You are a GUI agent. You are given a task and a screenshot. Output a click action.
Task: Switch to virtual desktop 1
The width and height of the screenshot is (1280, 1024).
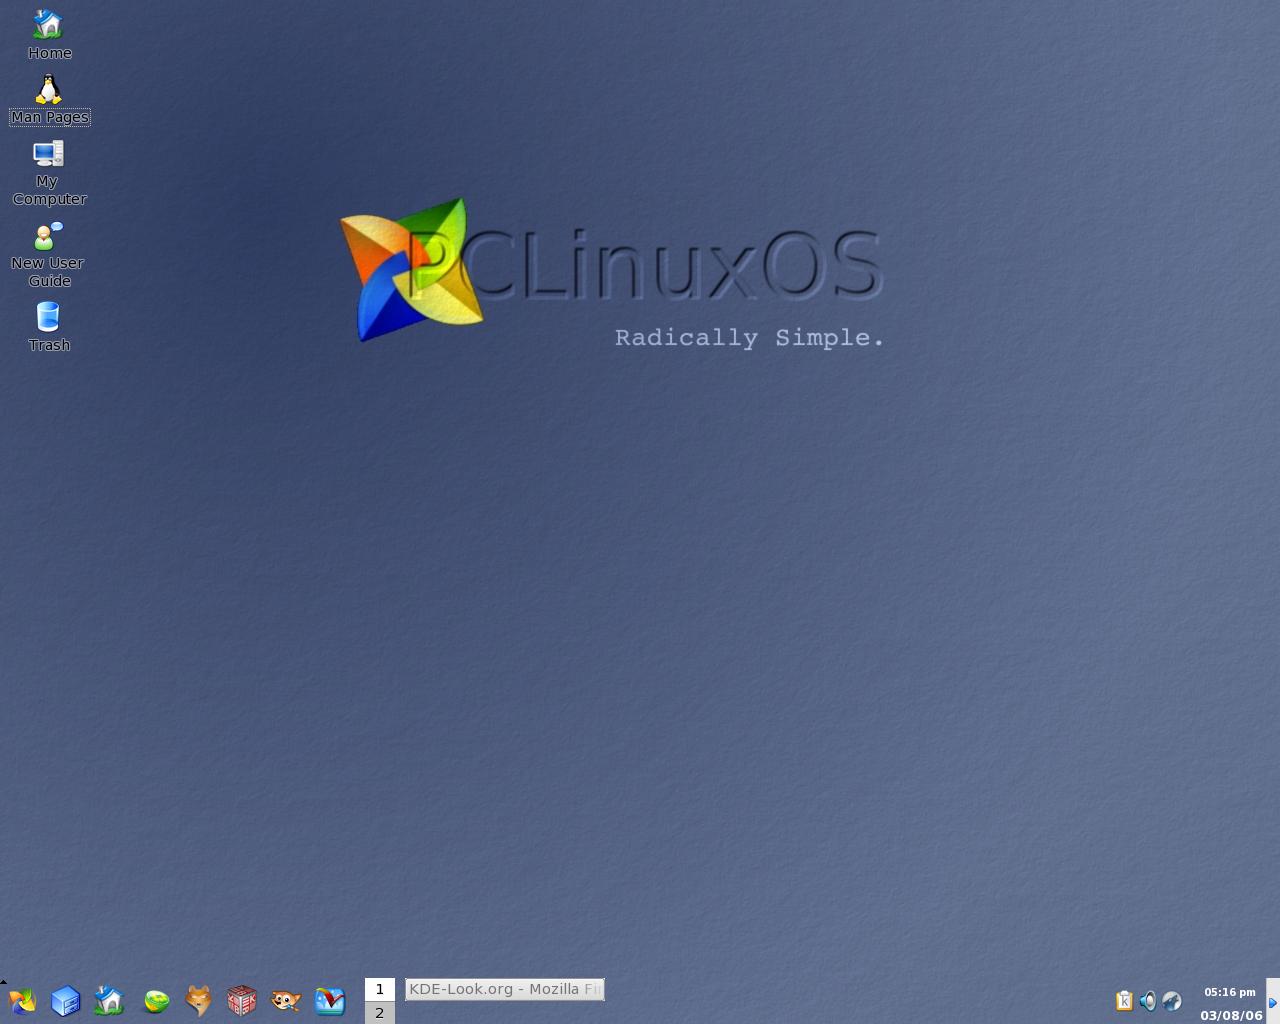379,989
